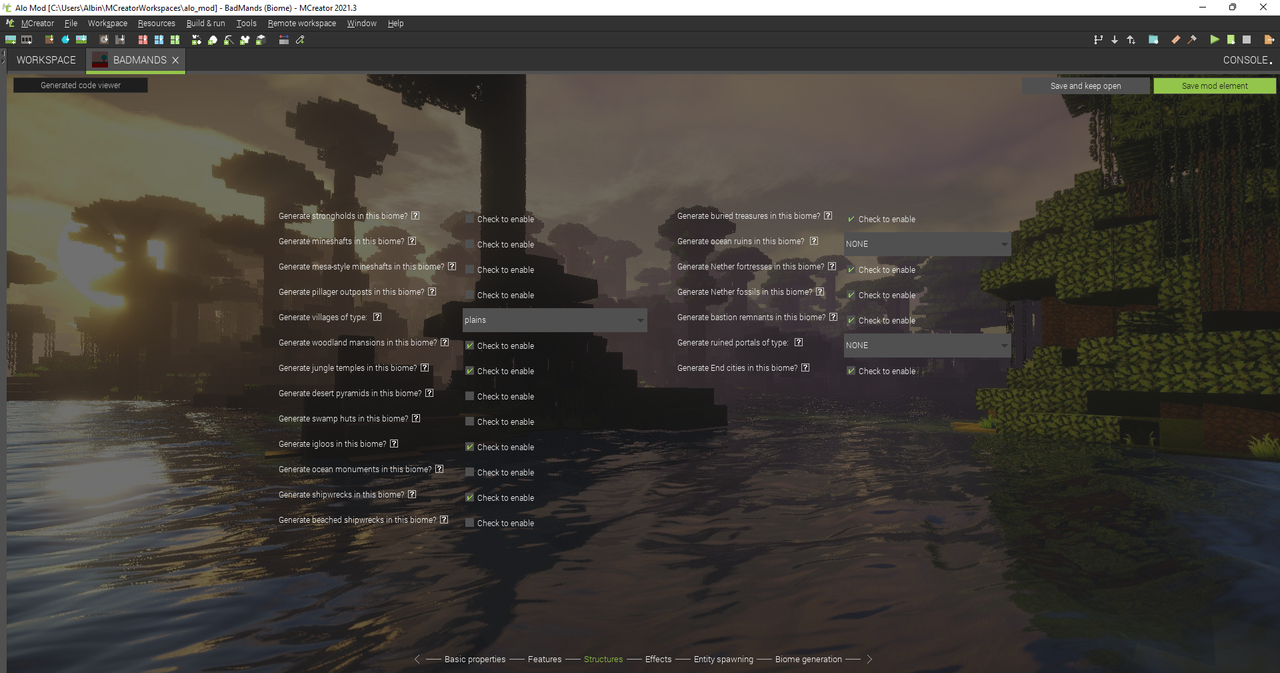The image size is (1280, 673).
Task: Enable the Generate strongholds checkbox
Action: pos(469,218)
